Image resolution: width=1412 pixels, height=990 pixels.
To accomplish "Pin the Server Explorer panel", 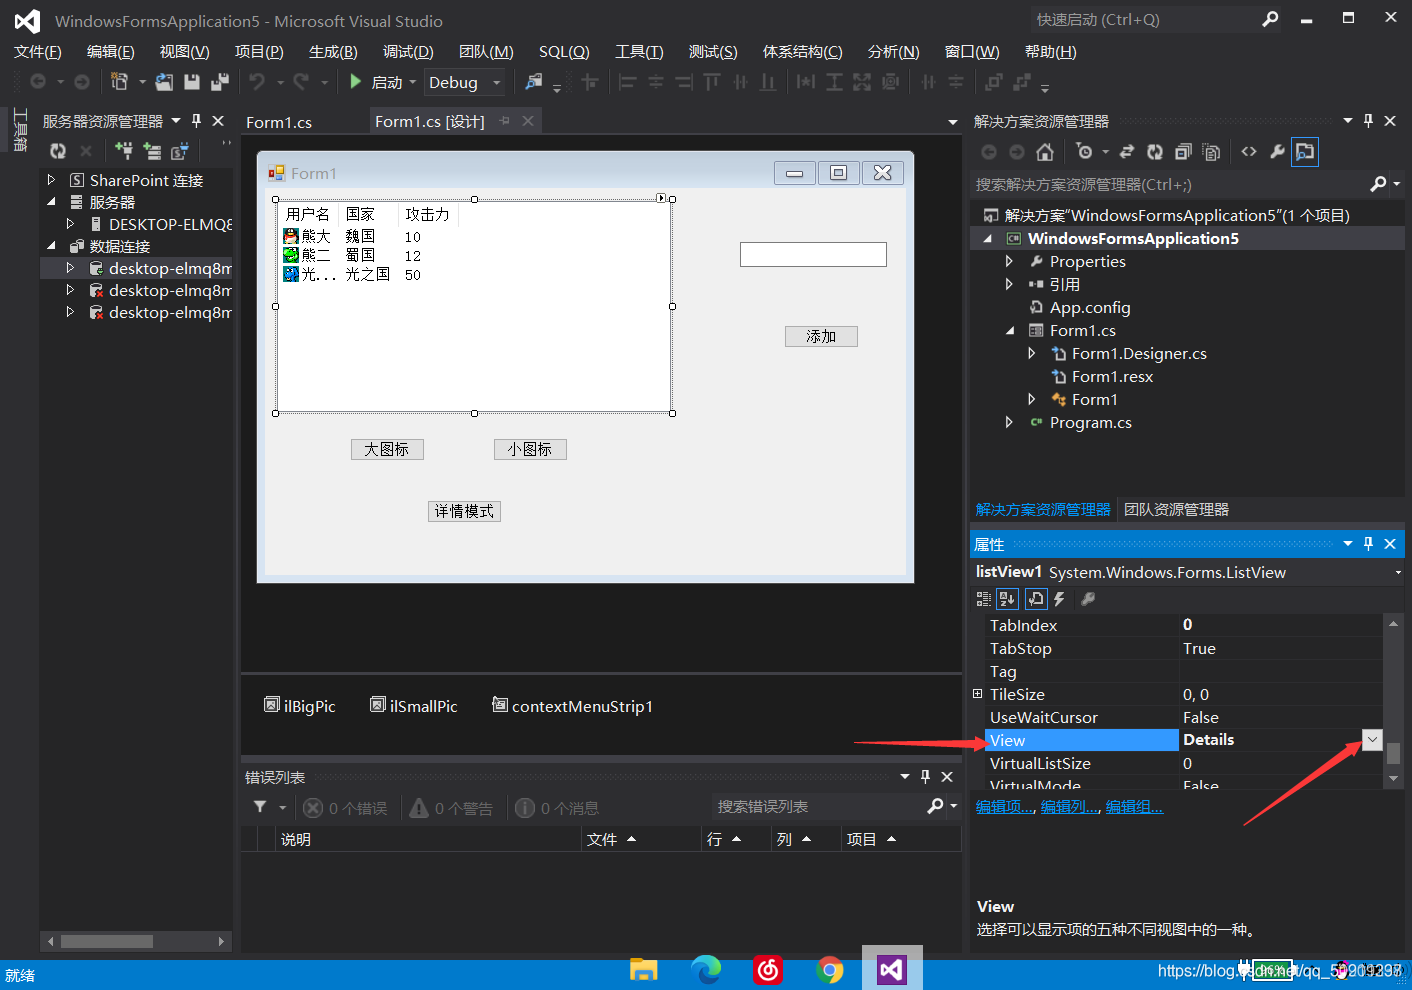I will tap(196, 121).
